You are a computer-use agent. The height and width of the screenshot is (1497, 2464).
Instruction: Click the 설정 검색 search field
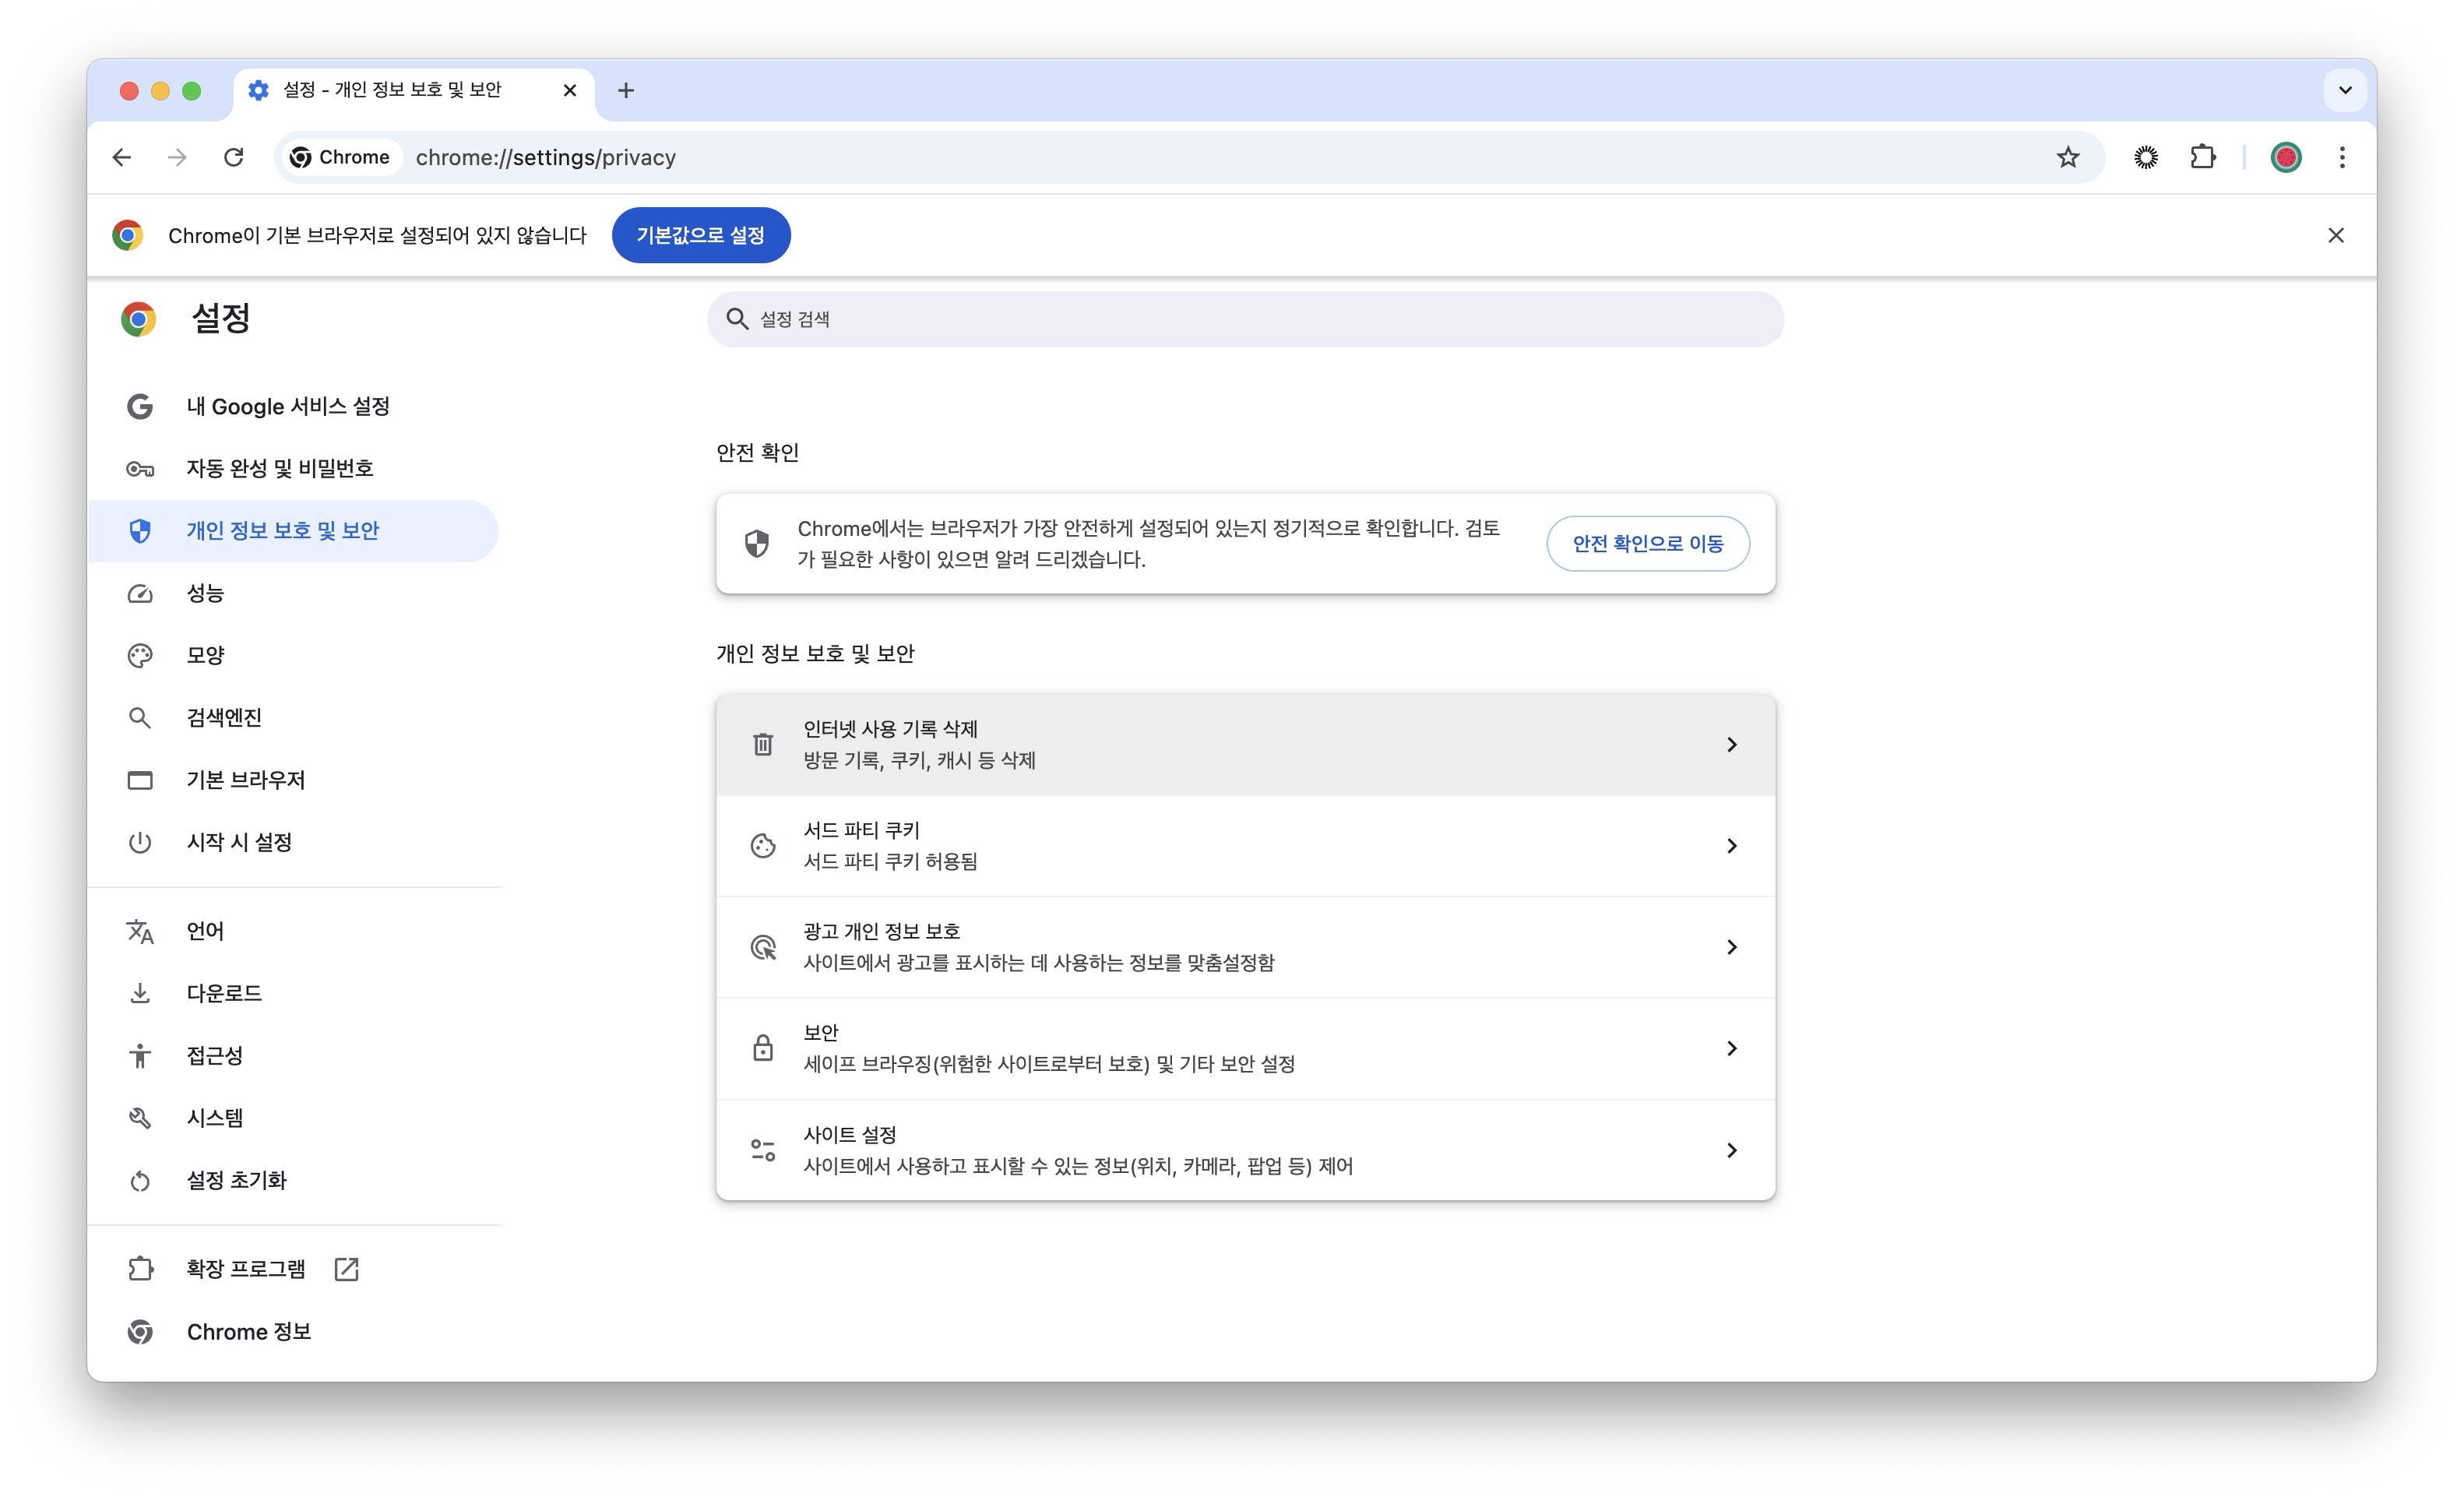(1245, 319)
